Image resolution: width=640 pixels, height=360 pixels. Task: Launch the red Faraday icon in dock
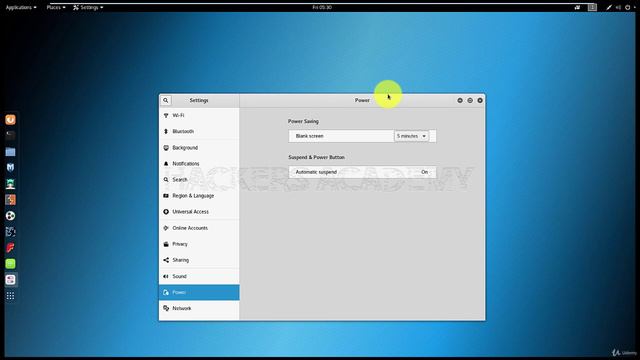click(11, 248)
